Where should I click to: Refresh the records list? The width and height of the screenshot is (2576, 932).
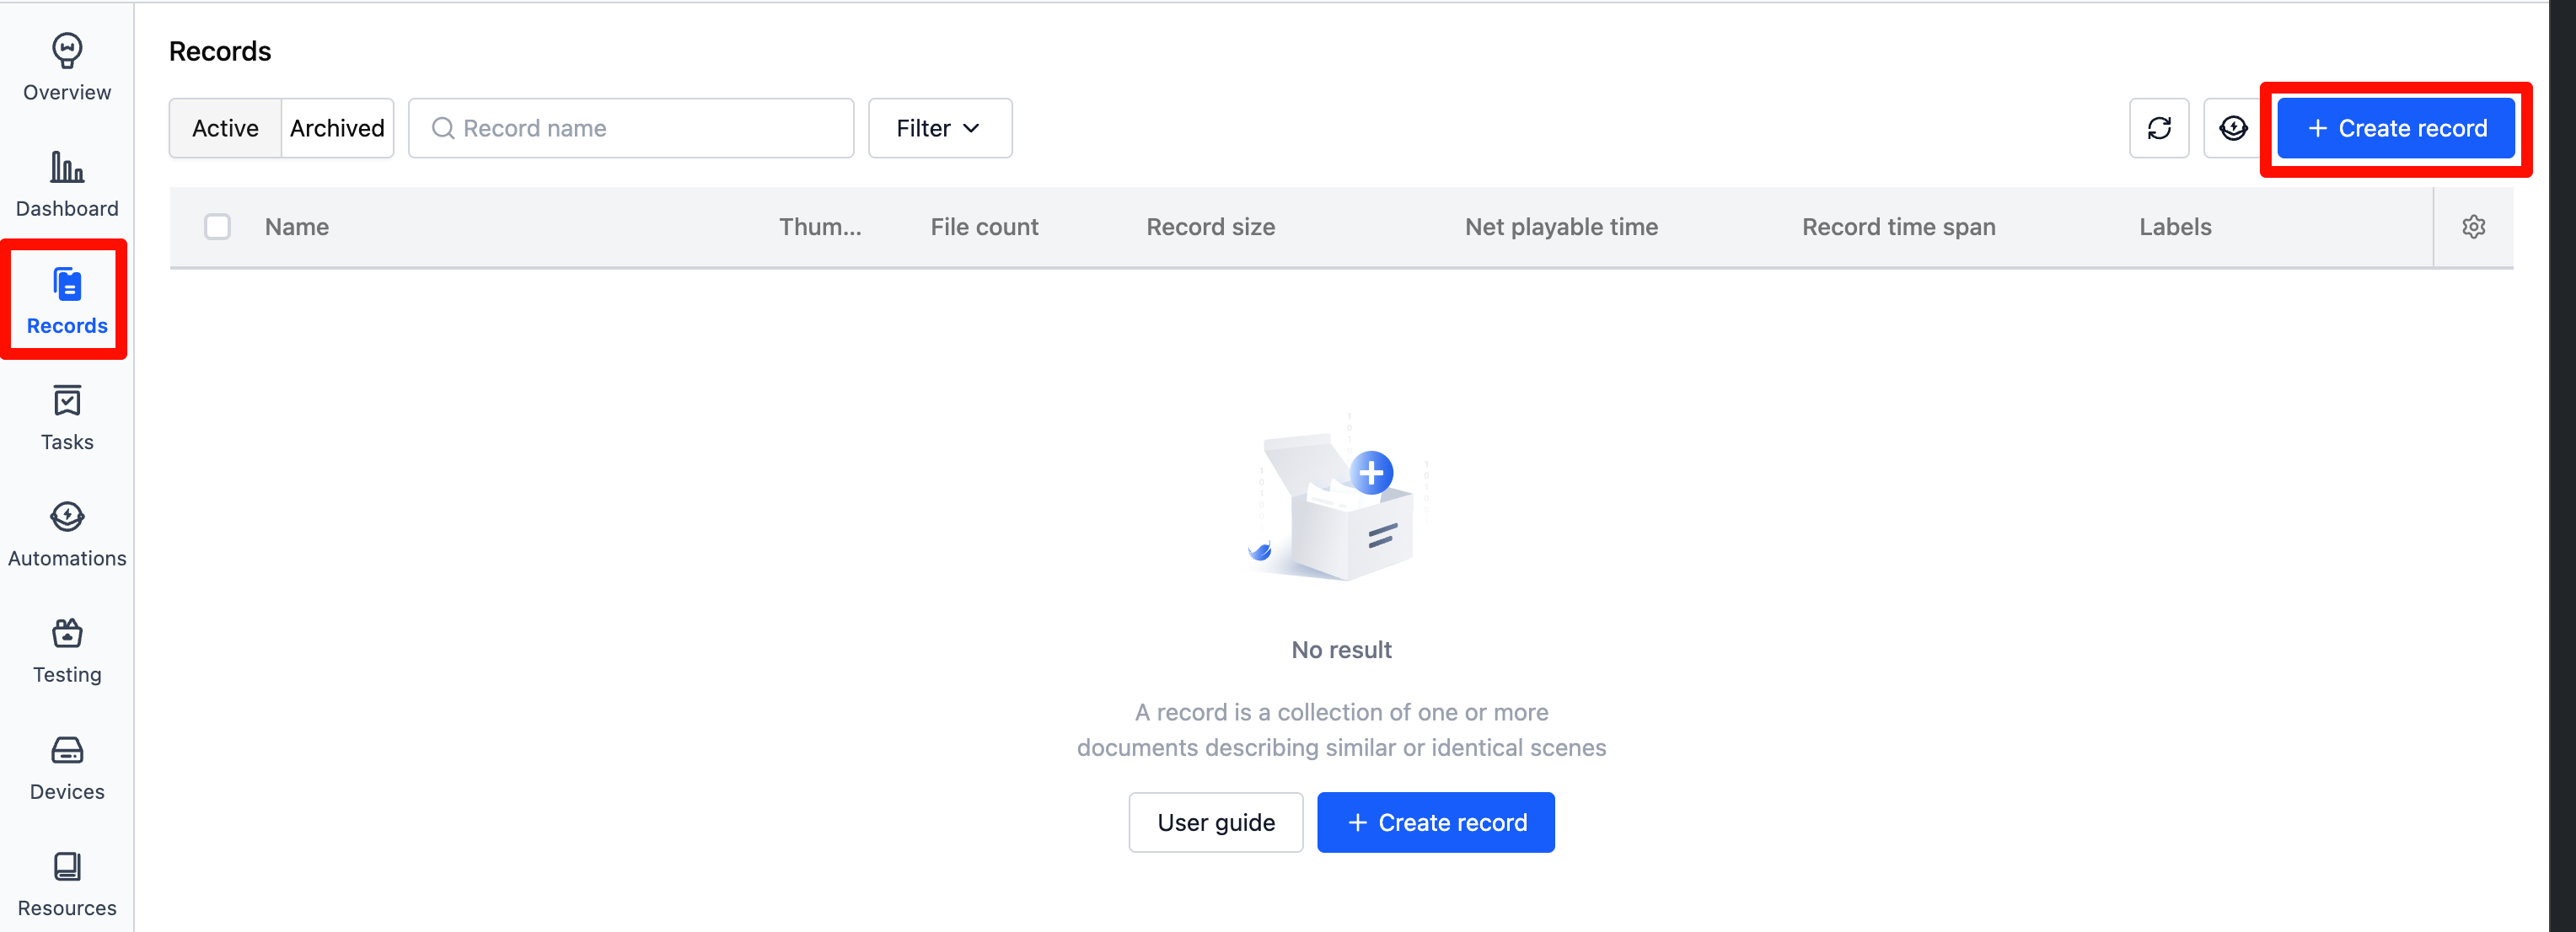tap(2159, 128)
